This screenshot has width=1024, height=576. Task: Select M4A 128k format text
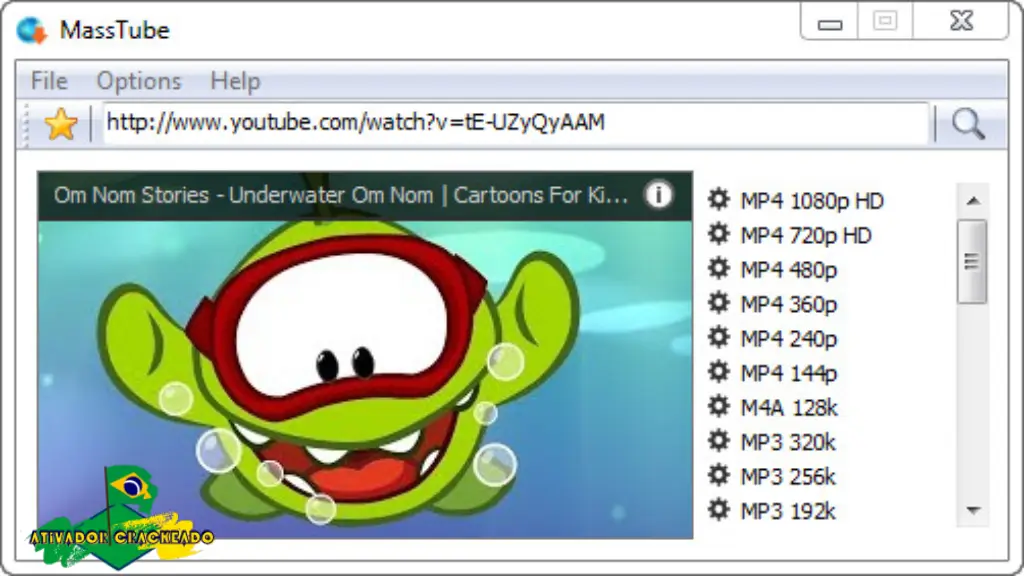[x=789, y=408]
